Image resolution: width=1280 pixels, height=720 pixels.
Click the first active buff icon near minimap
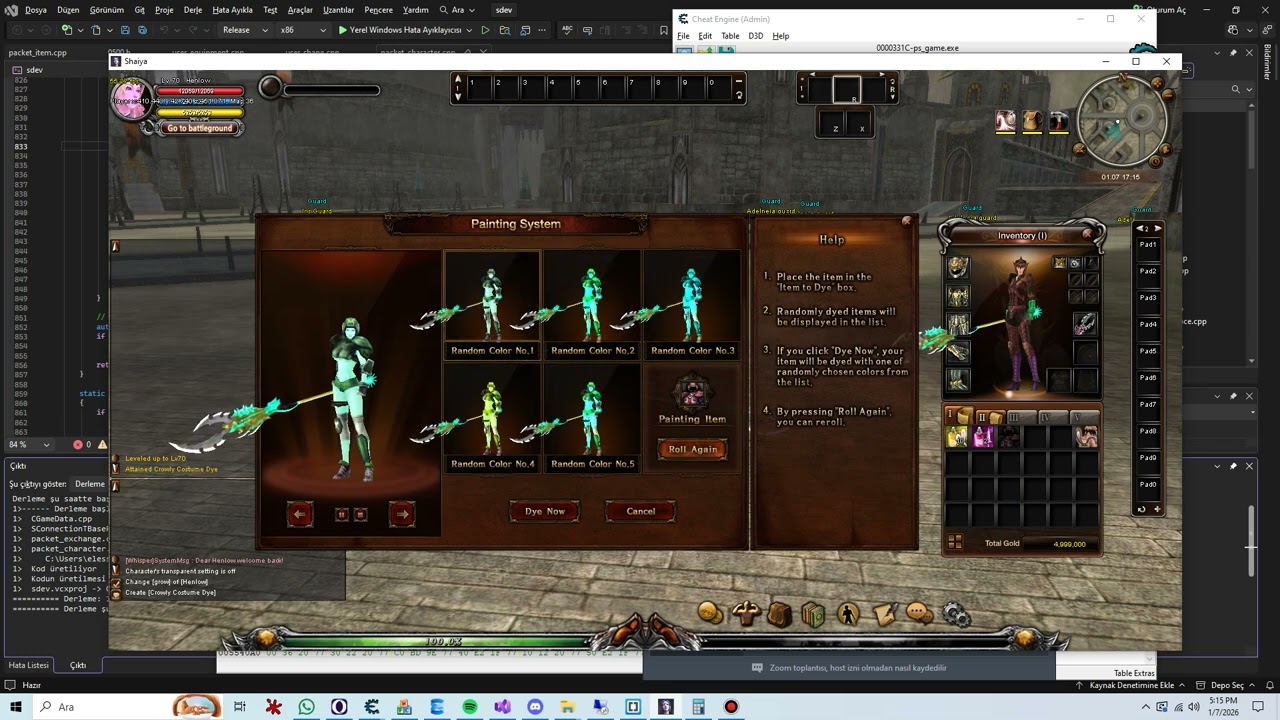[1006, 121]
